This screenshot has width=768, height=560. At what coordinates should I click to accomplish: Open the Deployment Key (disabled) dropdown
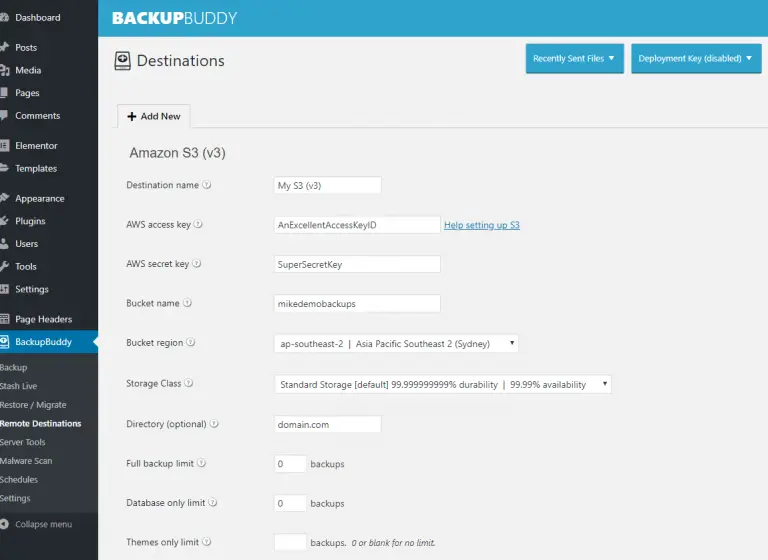(x=696, y=58)
